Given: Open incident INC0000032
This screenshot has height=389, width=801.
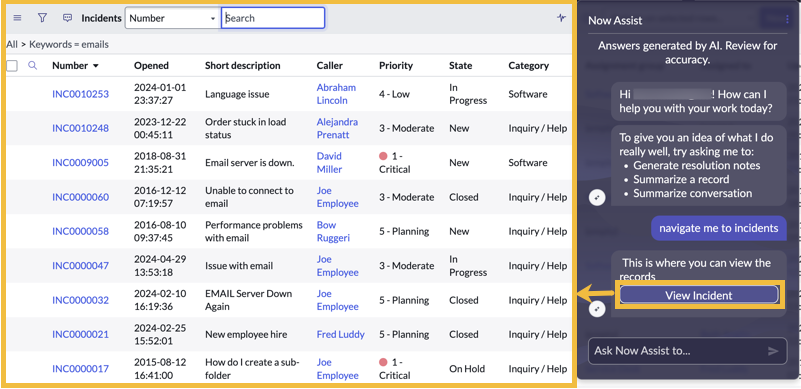Looking at the screenshot, I should tap(80, 300).
